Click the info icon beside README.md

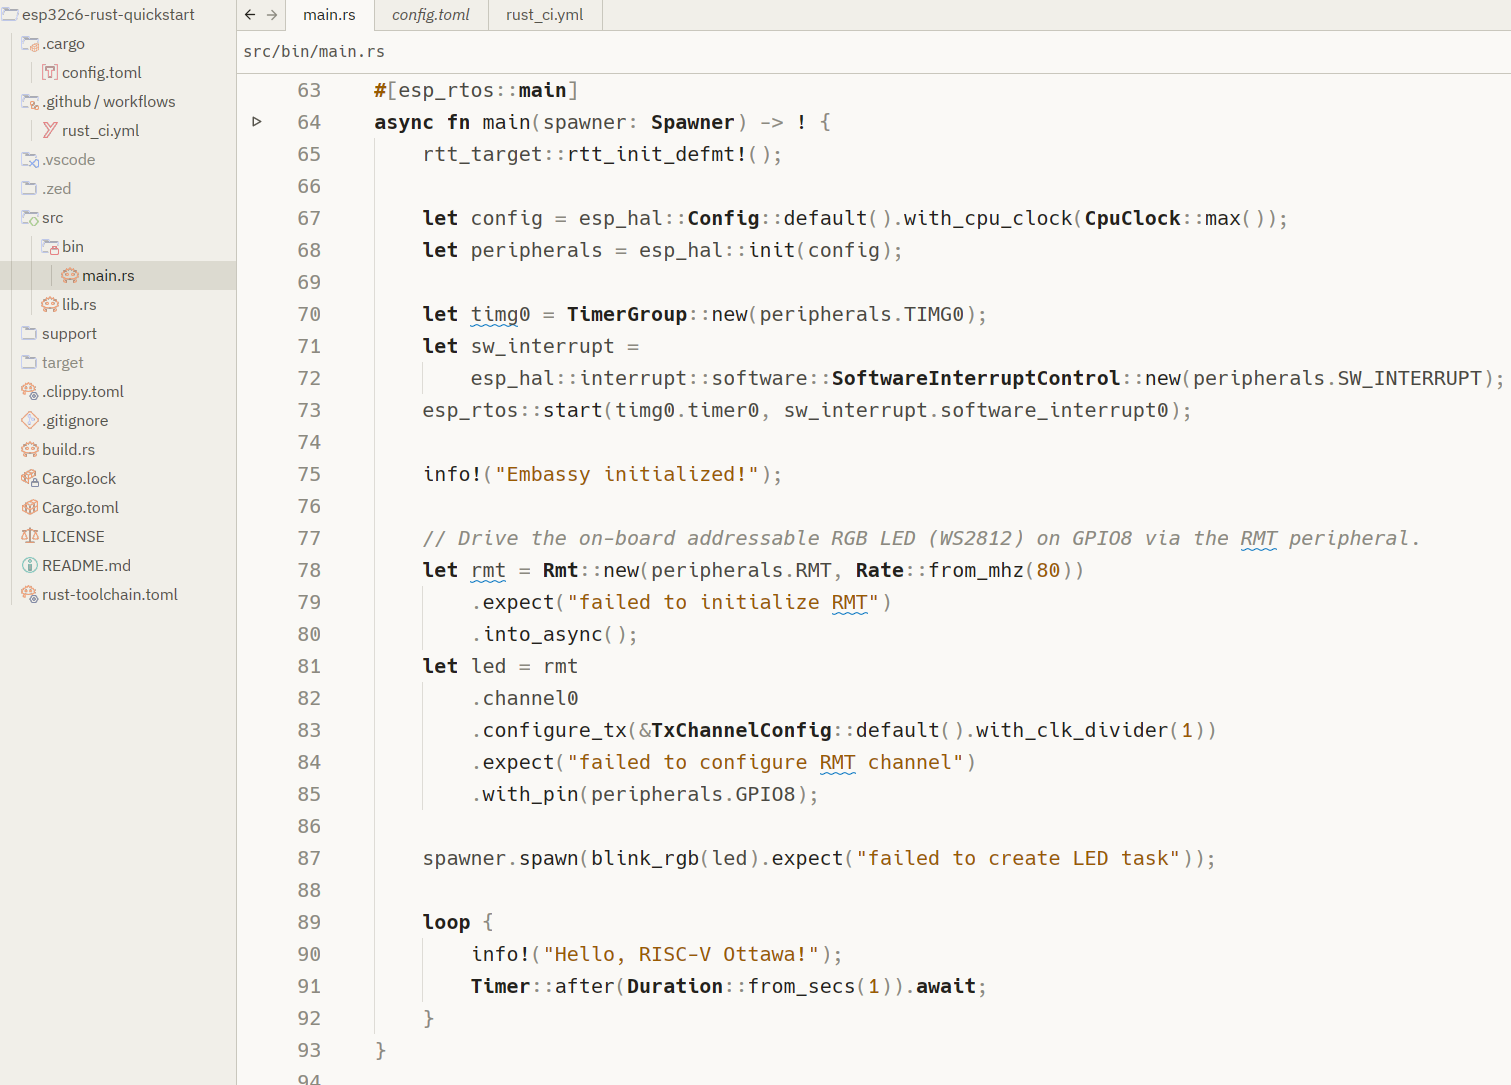[x=30, y=565]
